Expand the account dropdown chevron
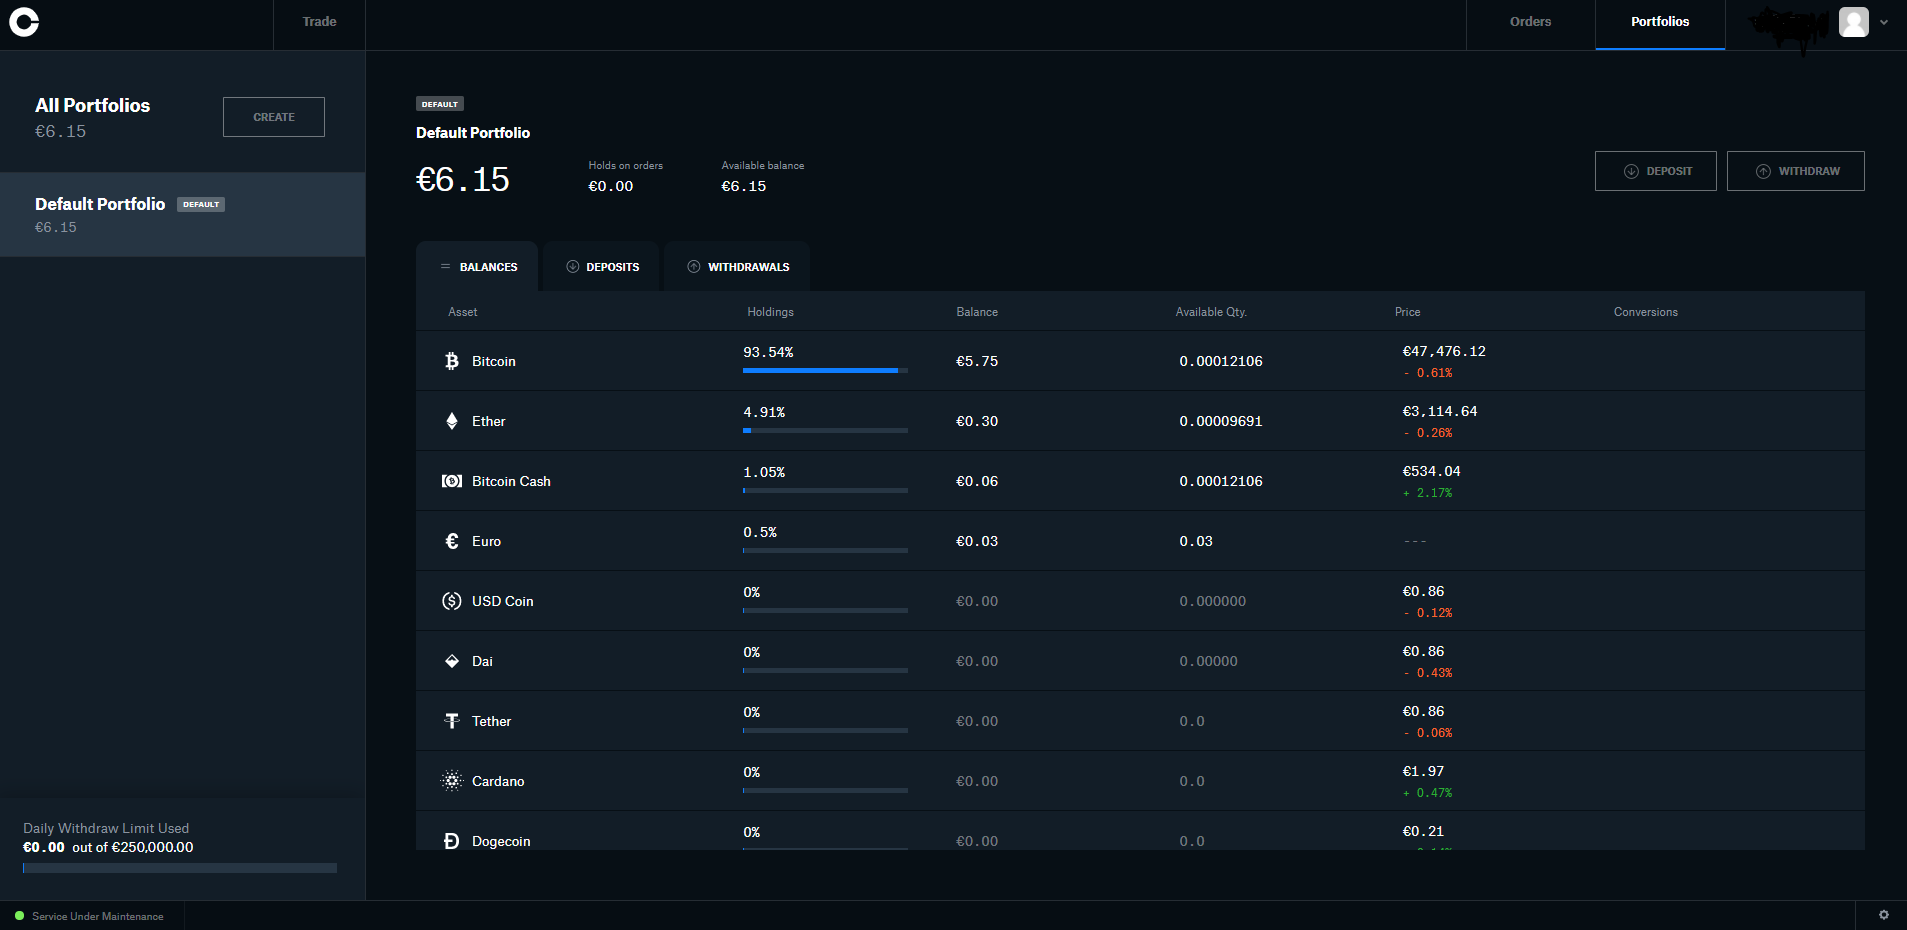The height and width of the screenshot is (930, 1907). 1884,22
